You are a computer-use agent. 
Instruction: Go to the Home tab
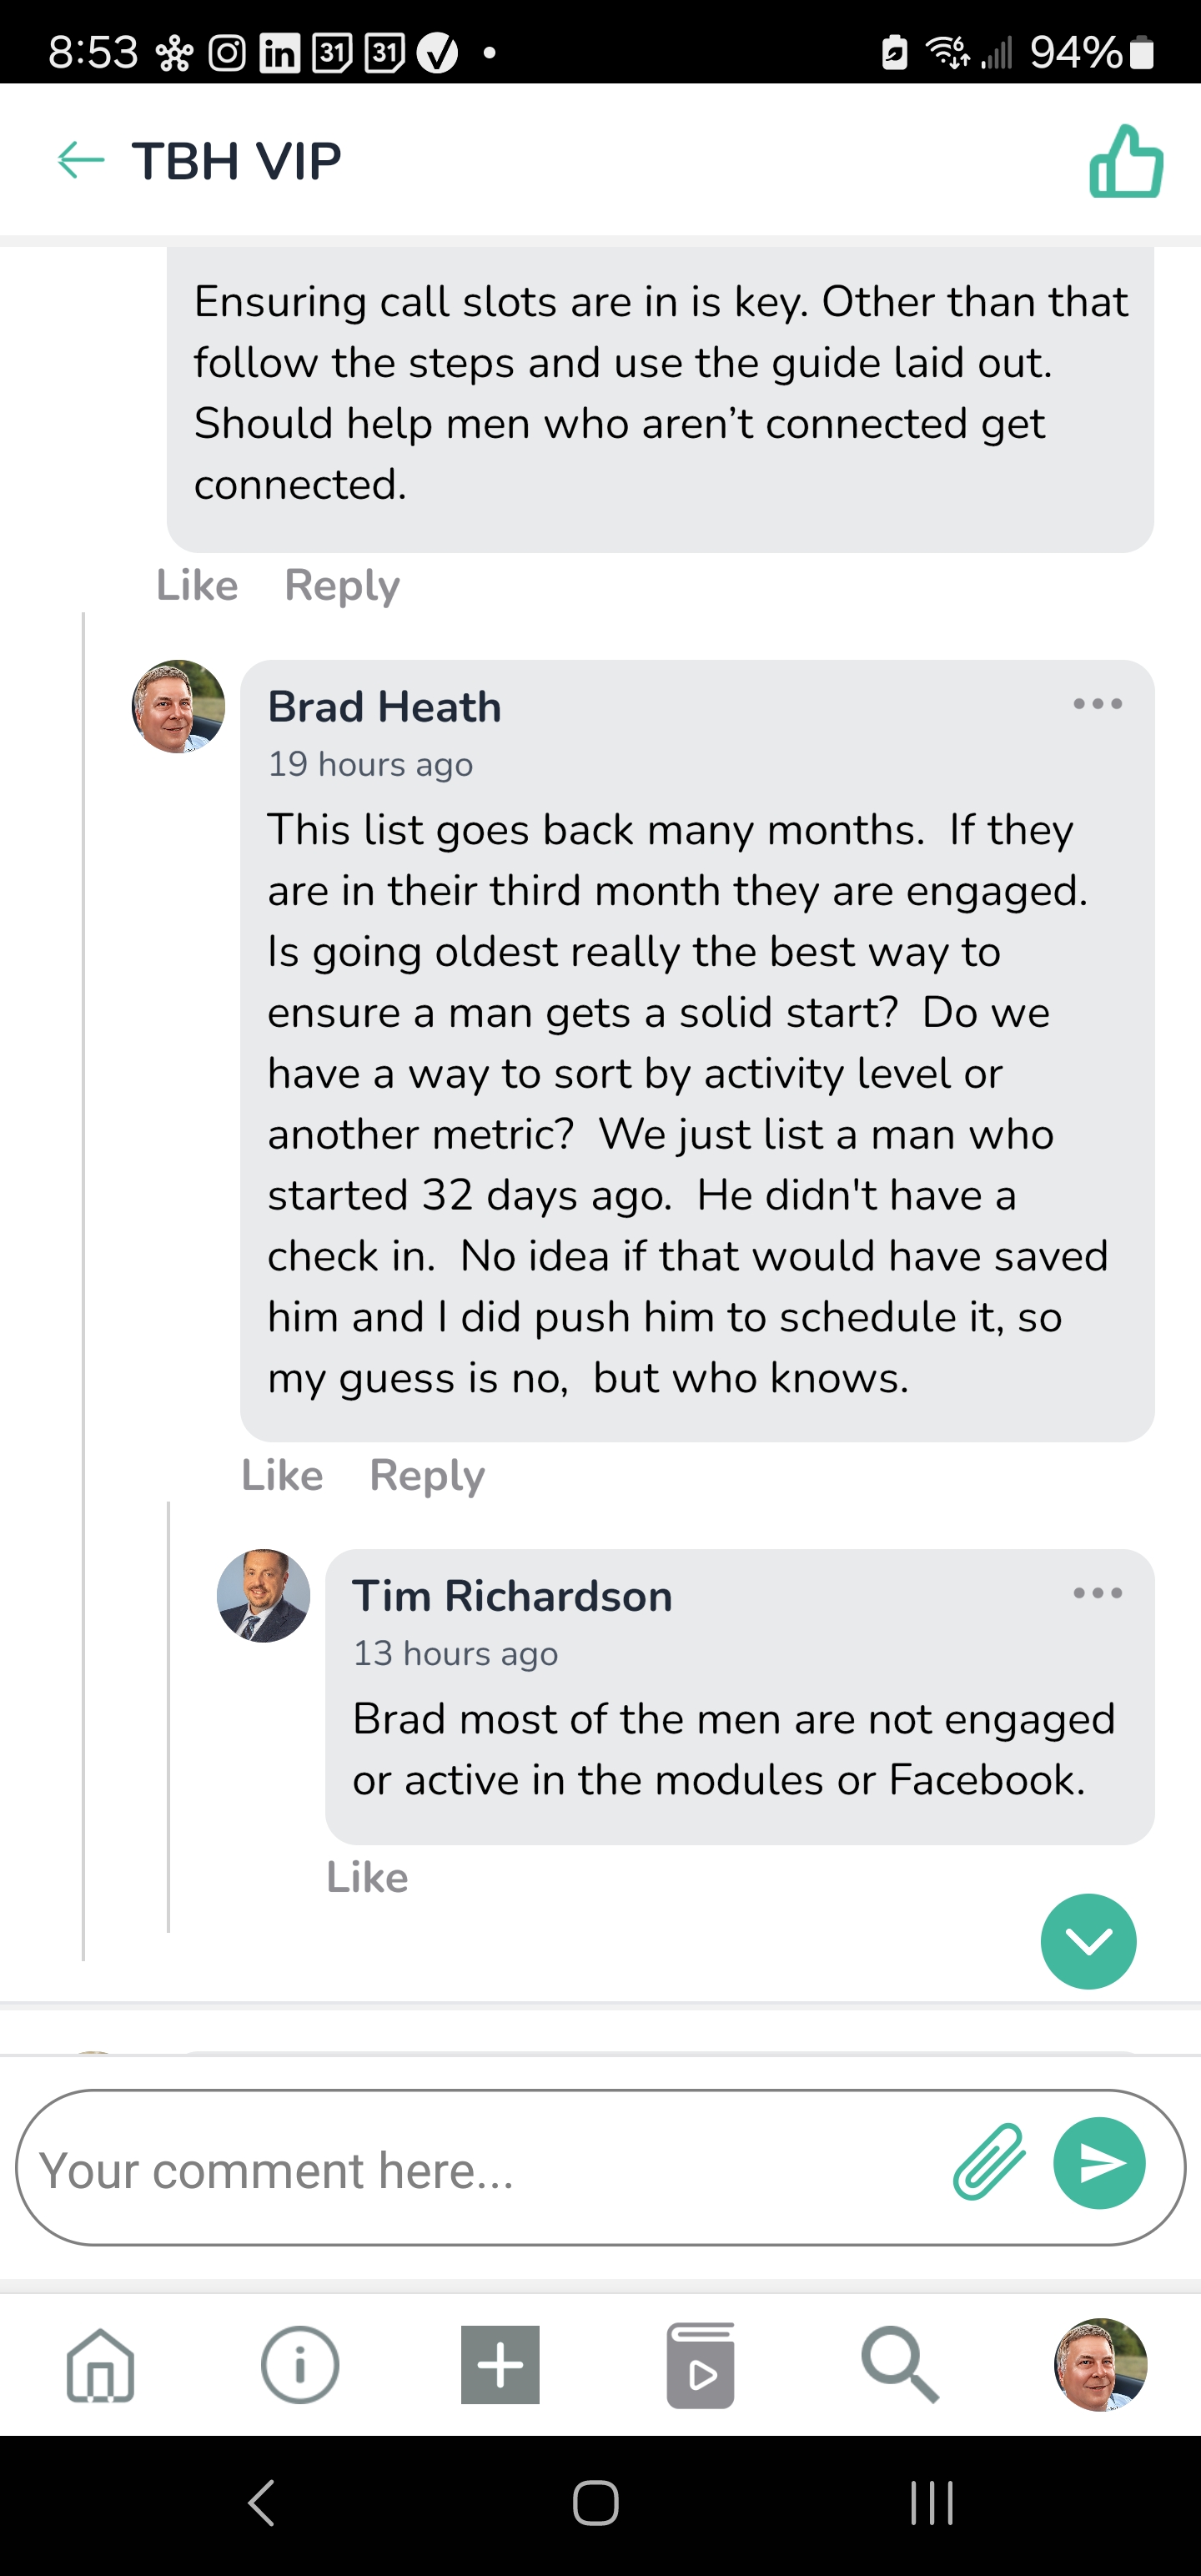pyautogui.click(x=100, y=2364)
